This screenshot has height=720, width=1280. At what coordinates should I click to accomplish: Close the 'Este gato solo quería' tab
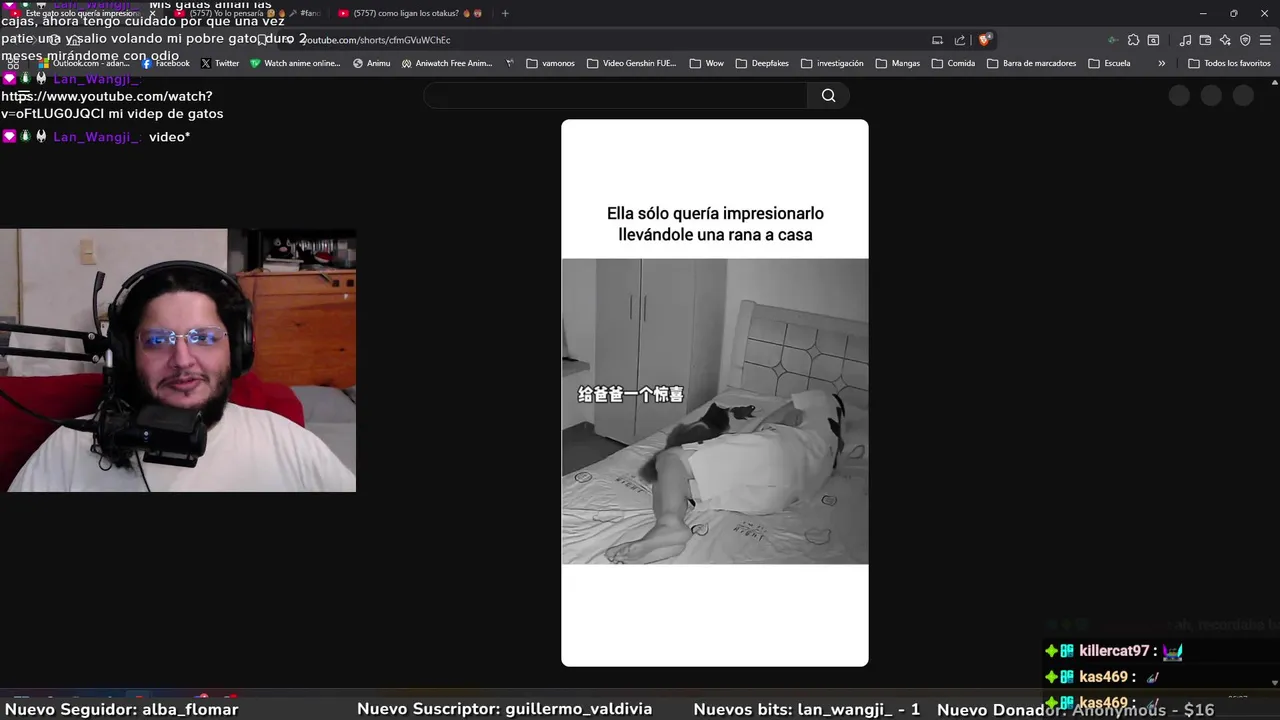click(152, 13)
